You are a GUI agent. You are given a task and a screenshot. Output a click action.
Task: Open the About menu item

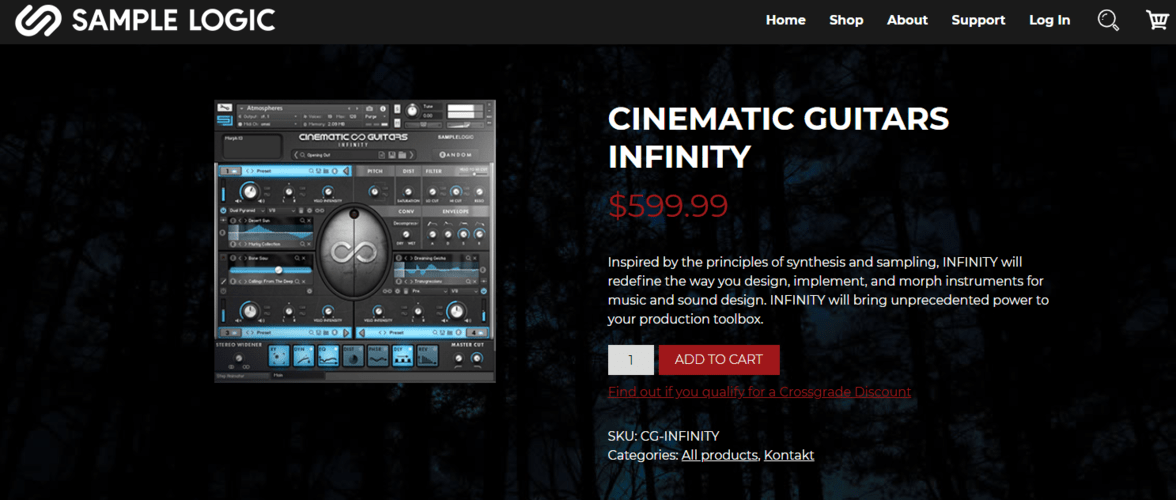click(x=907, y=20)
